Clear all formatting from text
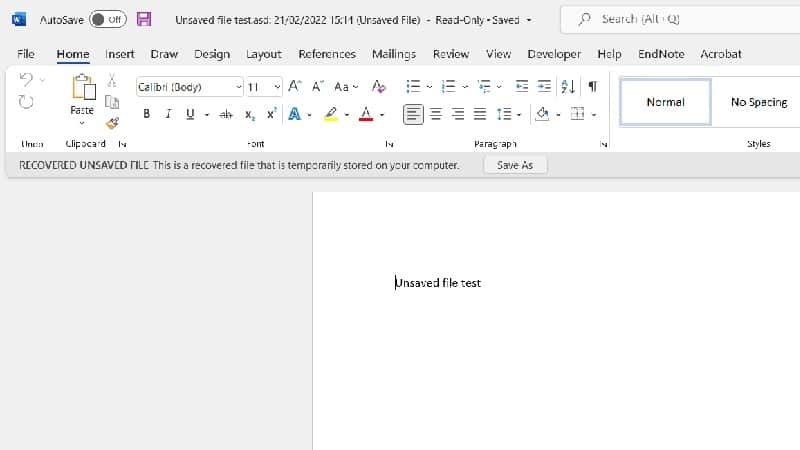 [378, 87]
